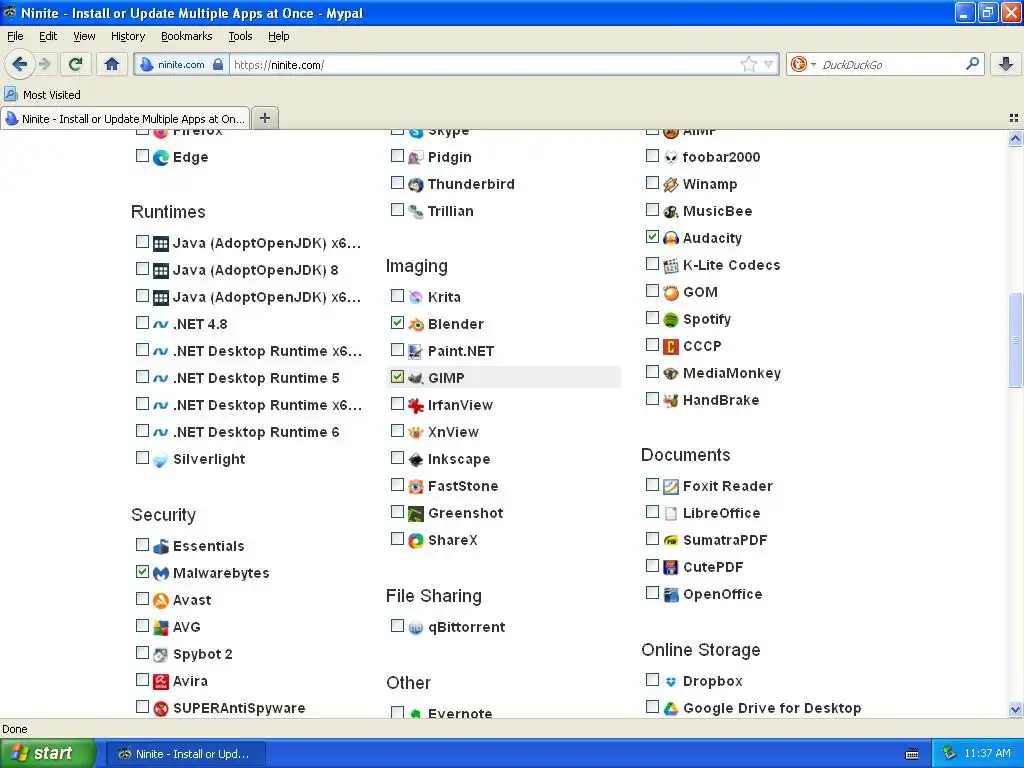Check the Krita checkbox
Screen dimensions: 1024x768
click(397, 296)
